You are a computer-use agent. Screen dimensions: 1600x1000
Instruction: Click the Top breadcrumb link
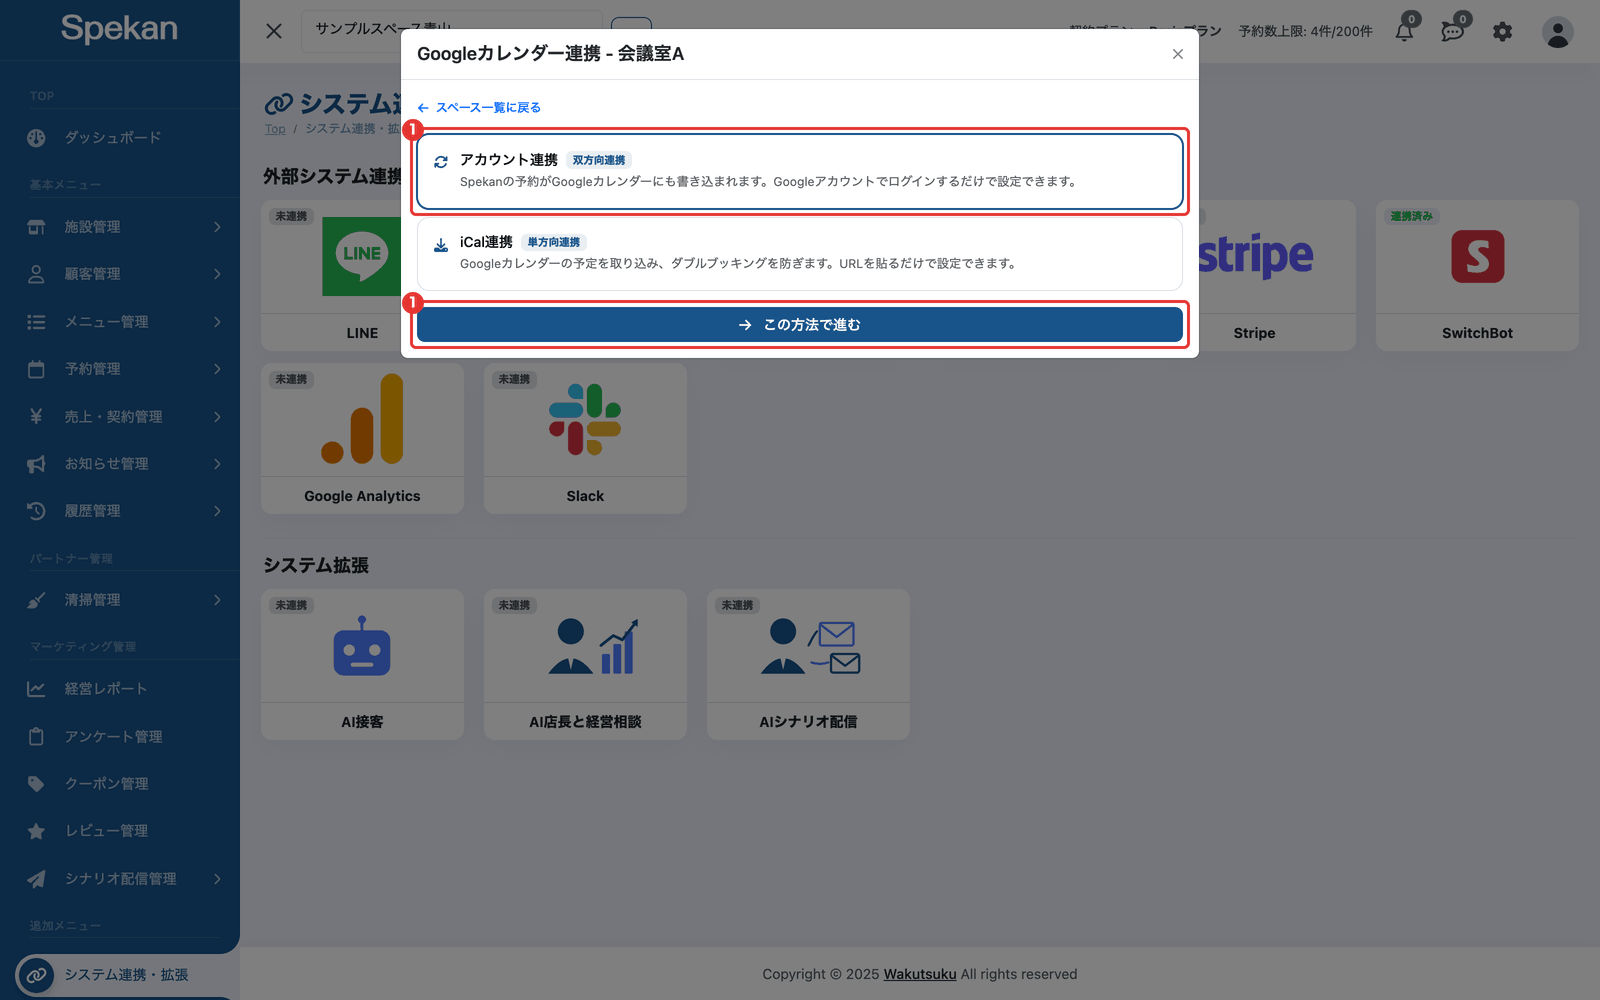pos(275,129)
